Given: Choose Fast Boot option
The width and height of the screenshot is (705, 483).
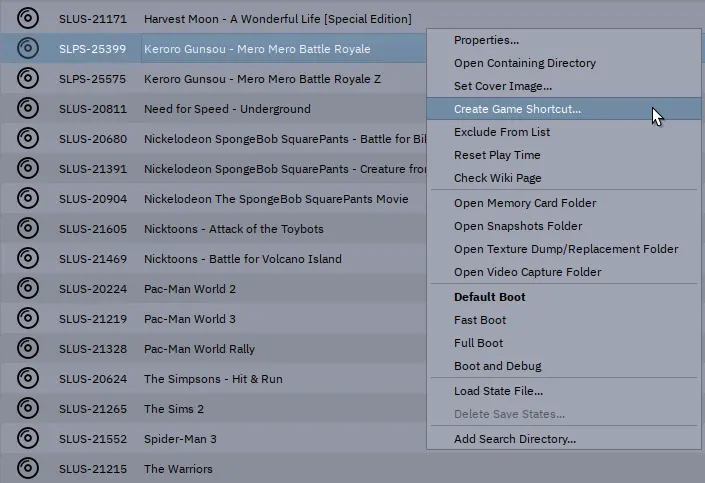Looking at the screenshot, I should click(564, 320).
